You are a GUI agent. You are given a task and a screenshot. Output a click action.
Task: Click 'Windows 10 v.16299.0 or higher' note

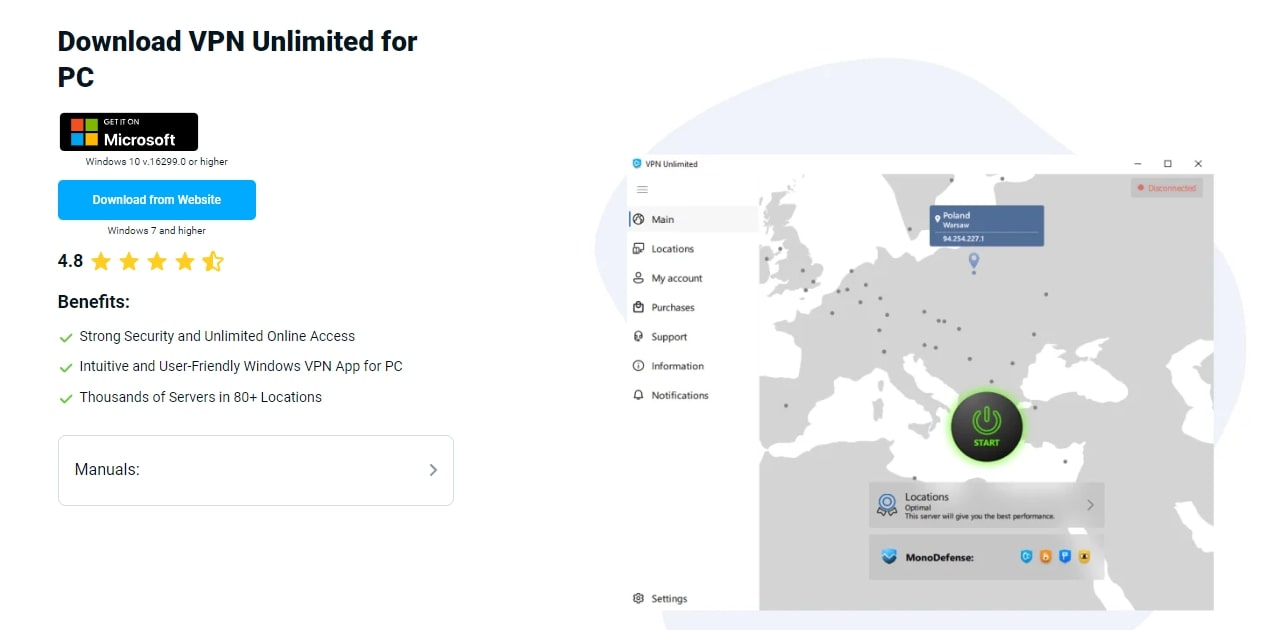click(157, 161)
